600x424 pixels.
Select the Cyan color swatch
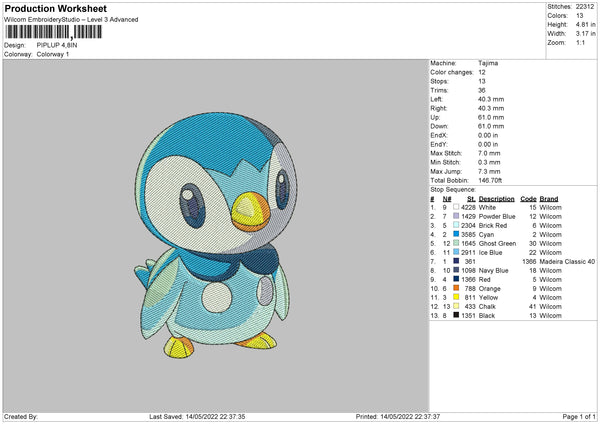pyautogui.click(x=456, y=234)
